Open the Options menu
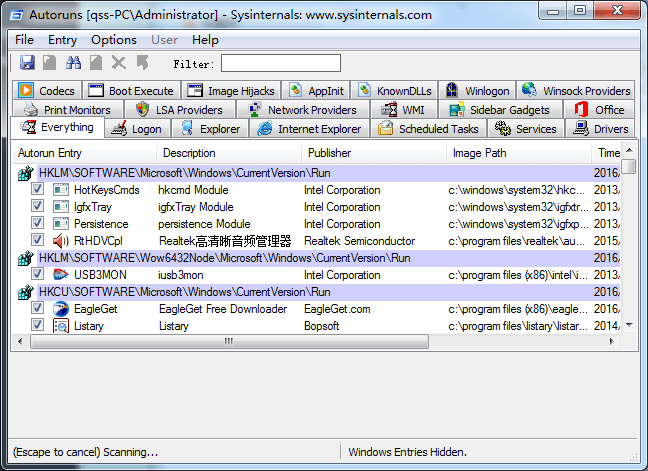648x471 pixels. [114, 40]
